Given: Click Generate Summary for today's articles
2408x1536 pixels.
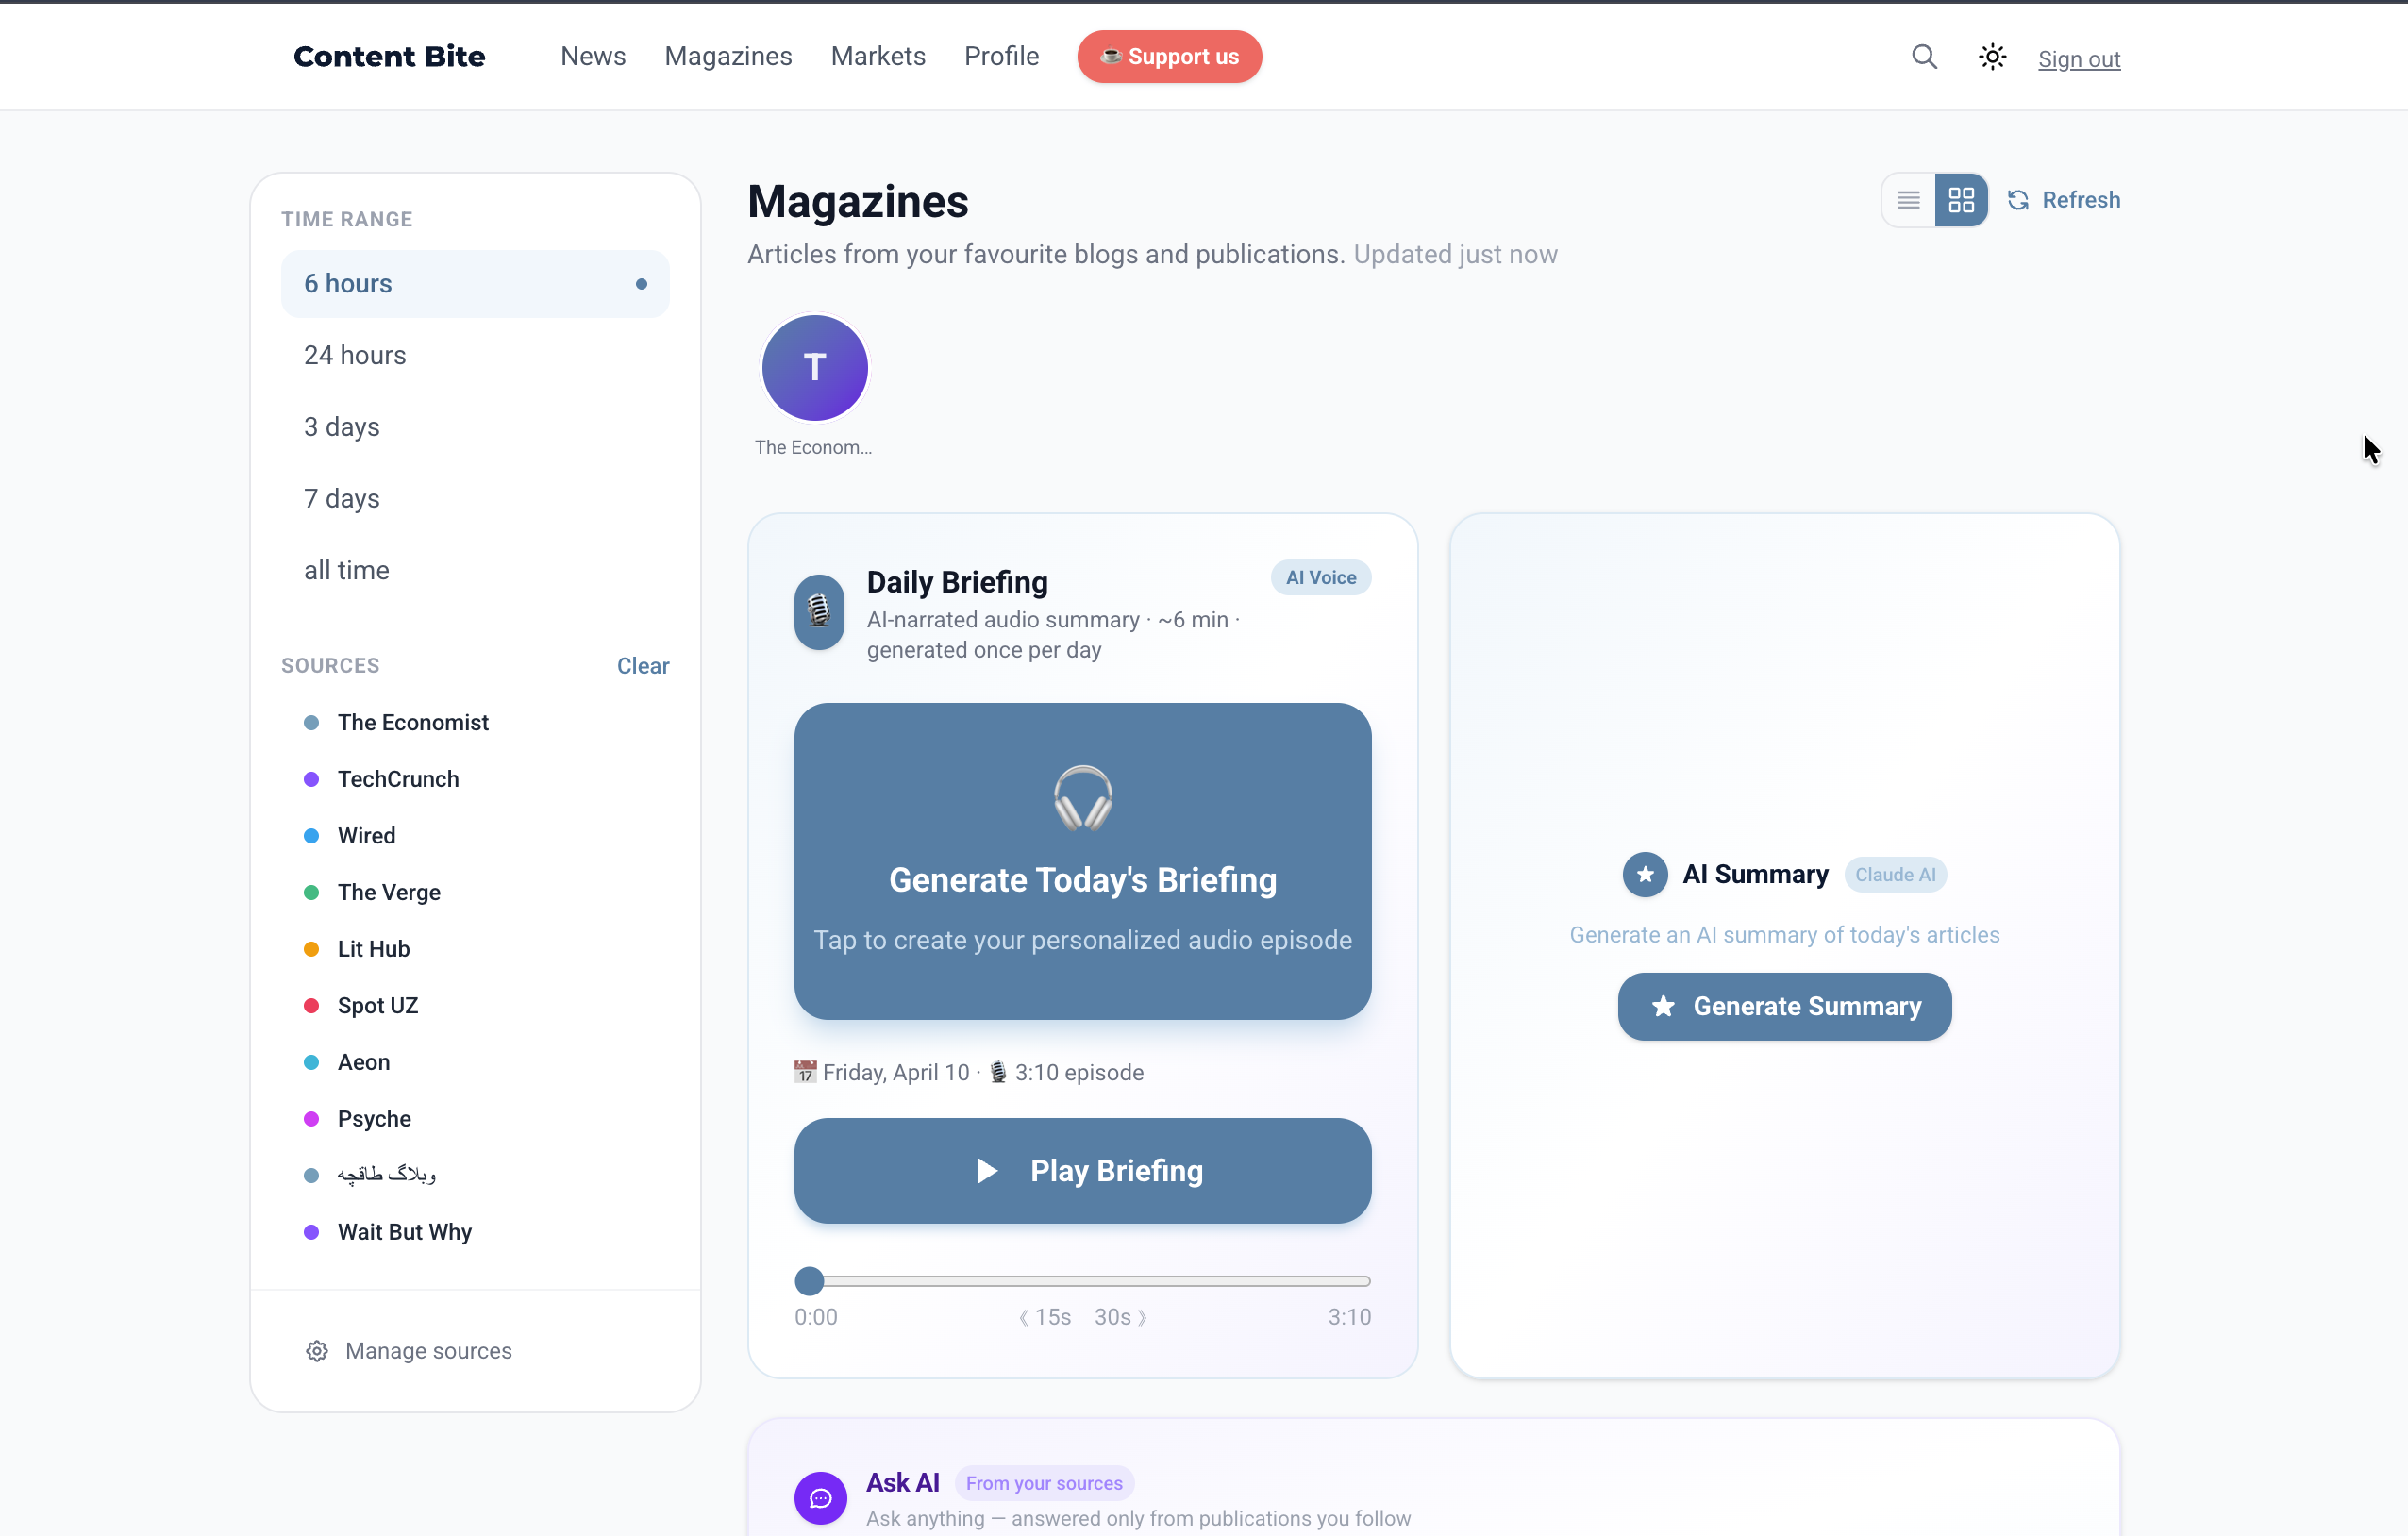Looking at the screenshot, I should point(1784,1006).
